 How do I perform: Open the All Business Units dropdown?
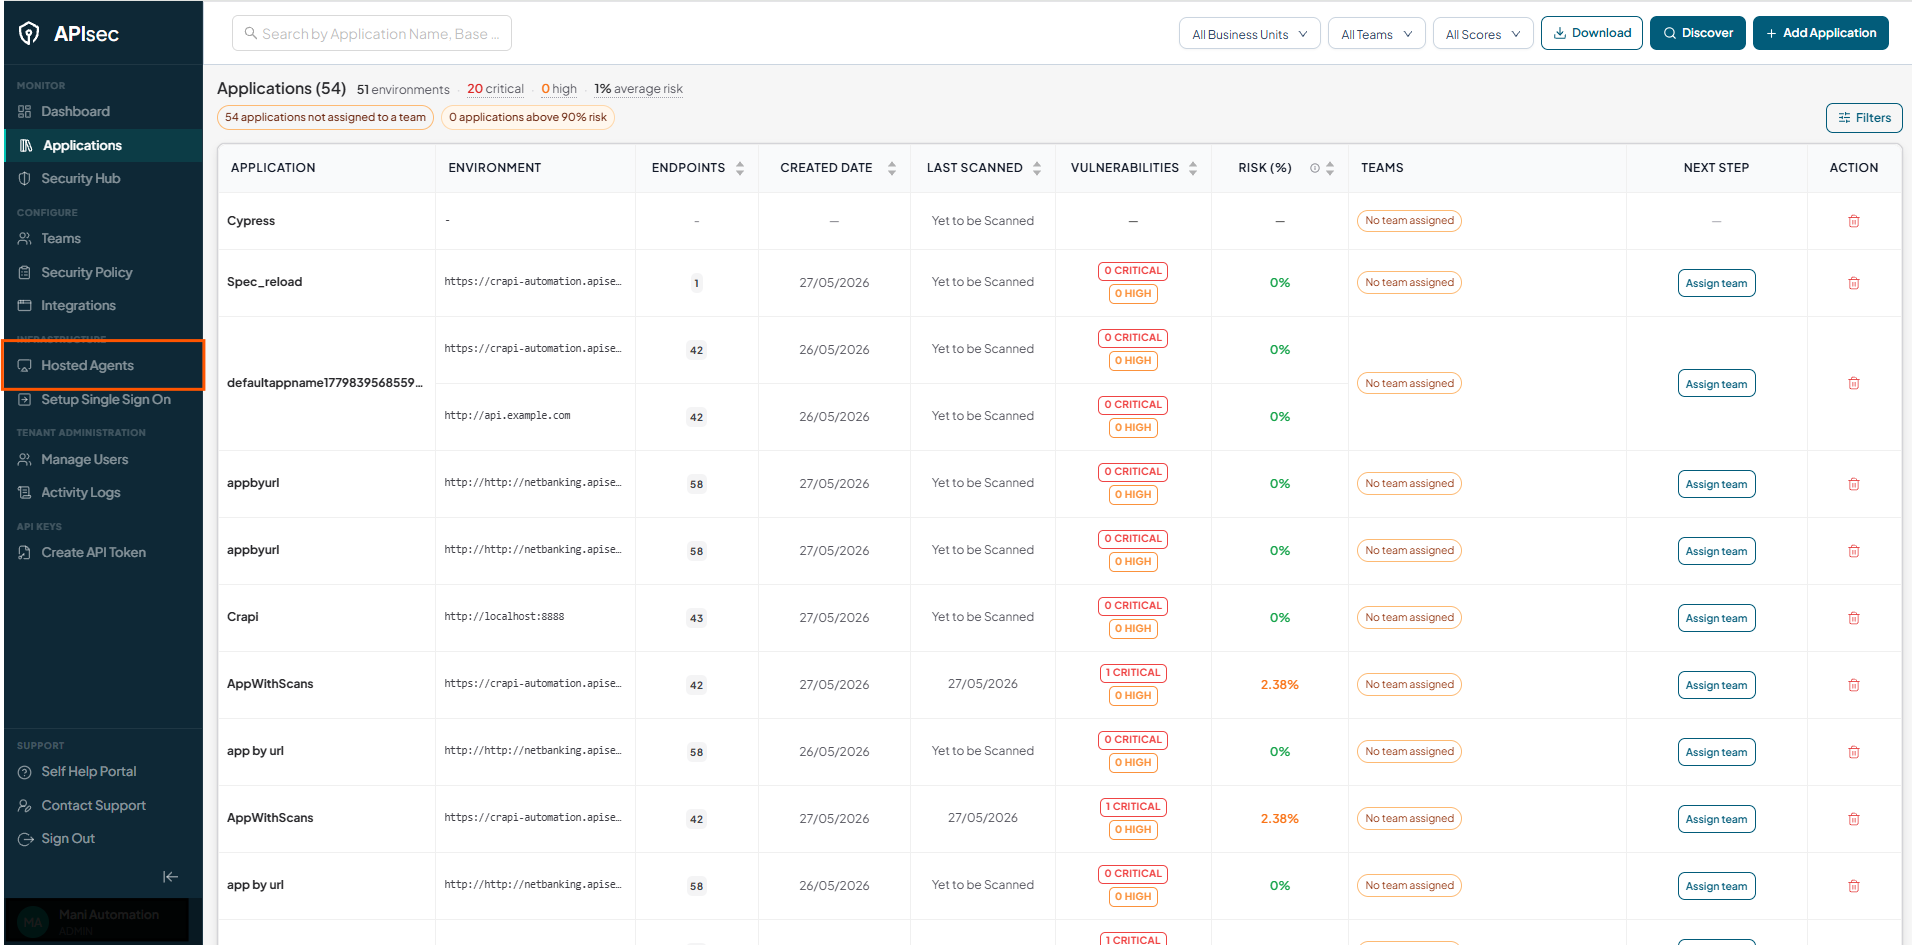(1250, 34)
